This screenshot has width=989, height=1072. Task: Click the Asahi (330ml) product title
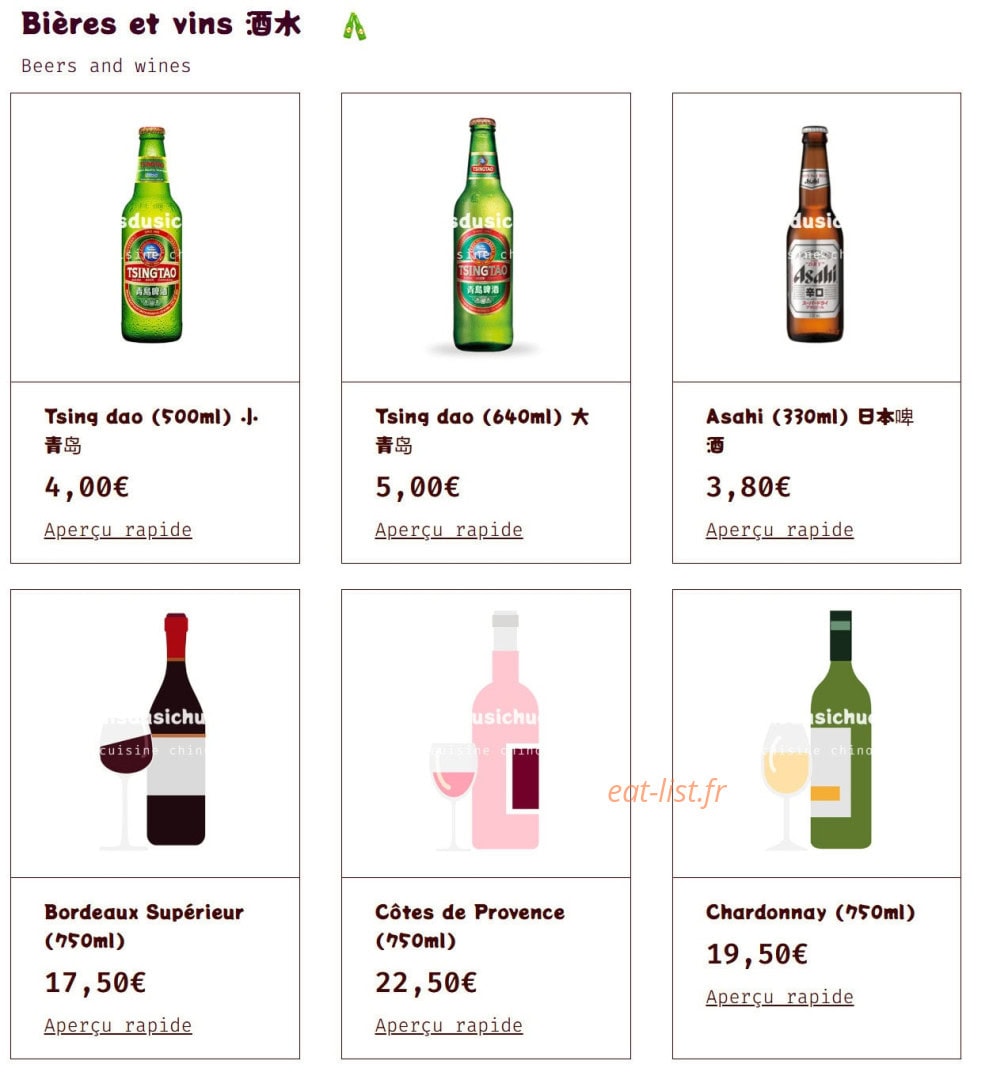click(x=810, y=431)
